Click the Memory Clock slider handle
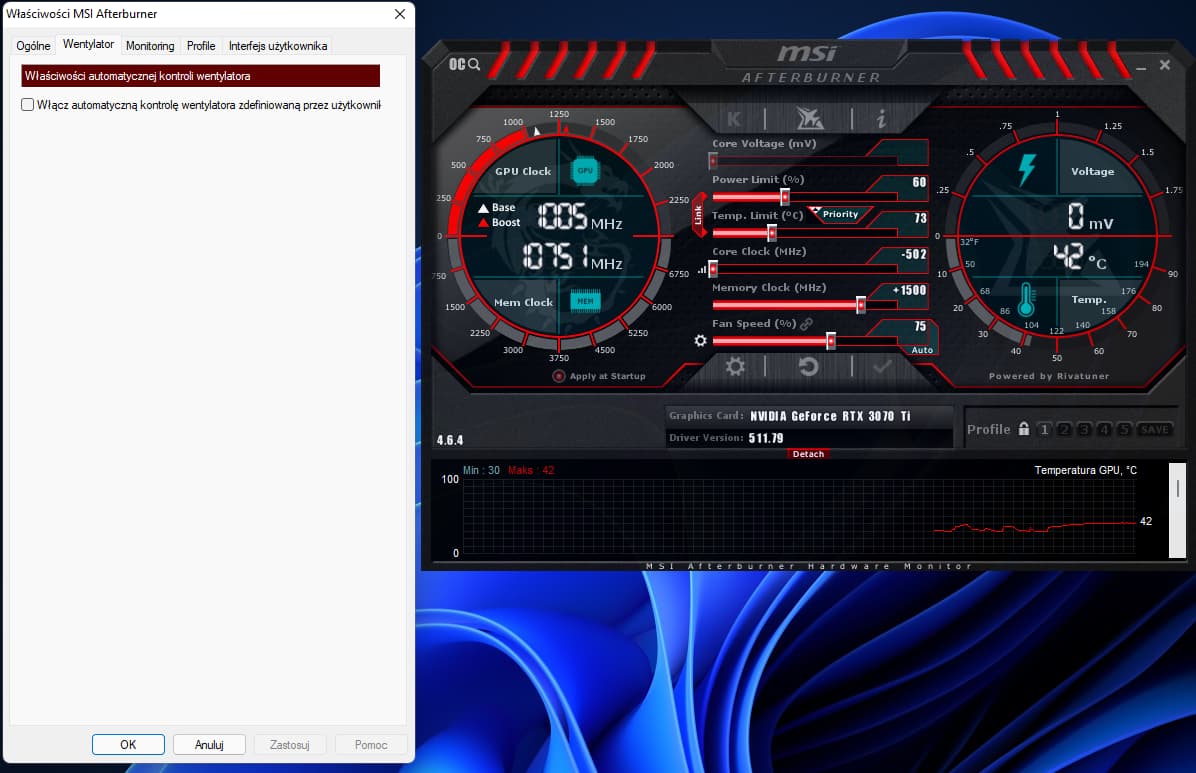Image resolution: width=1196 pixels, height=773 pixels. point(860,305)
